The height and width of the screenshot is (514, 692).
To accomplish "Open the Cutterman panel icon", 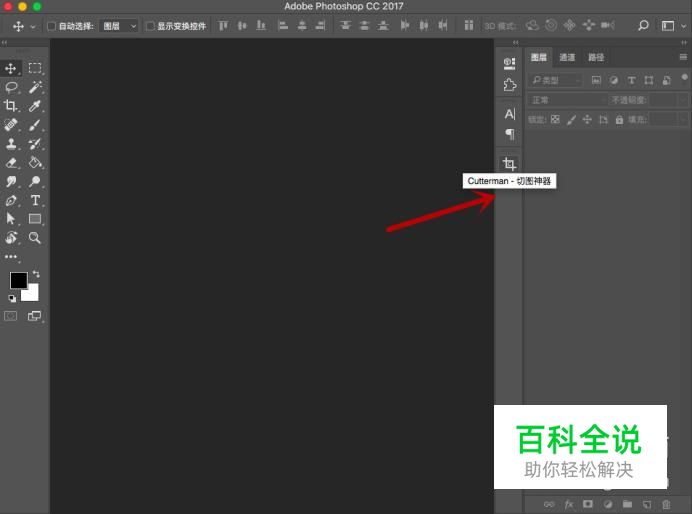I will (x=509, y=163).
